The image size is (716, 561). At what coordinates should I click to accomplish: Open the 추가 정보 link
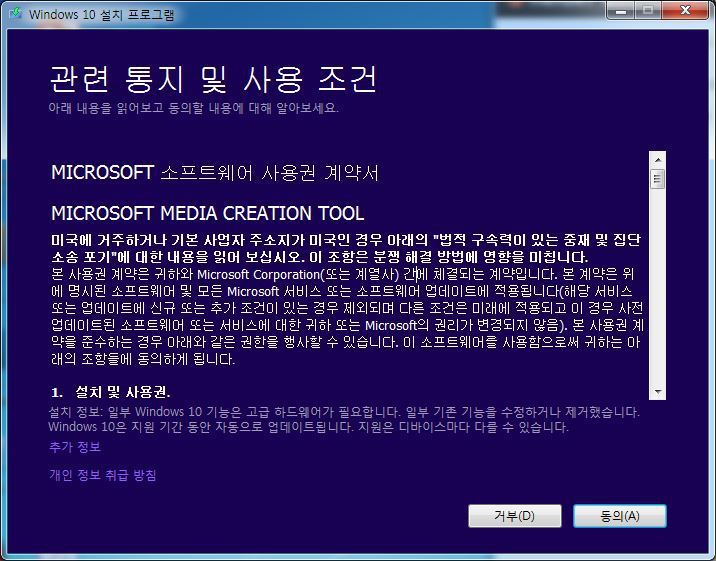pos(75,446)
